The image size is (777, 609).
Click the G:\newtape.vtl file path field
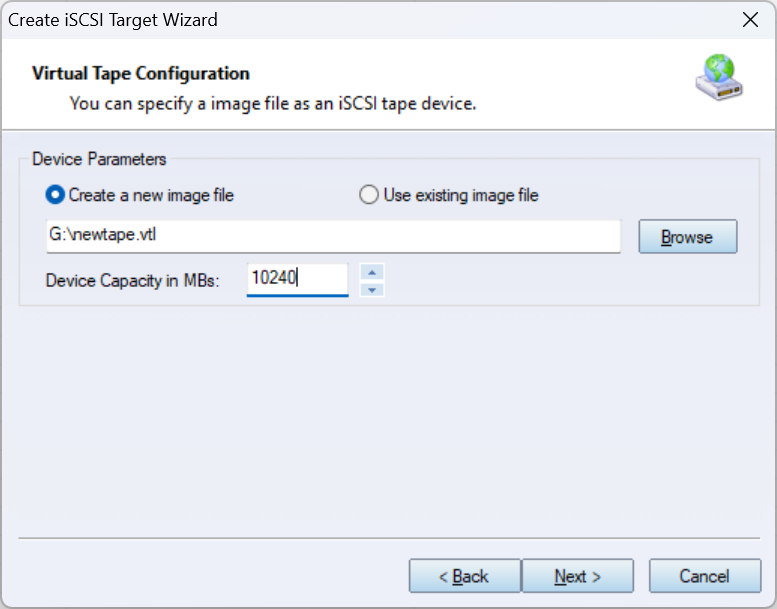333,237
